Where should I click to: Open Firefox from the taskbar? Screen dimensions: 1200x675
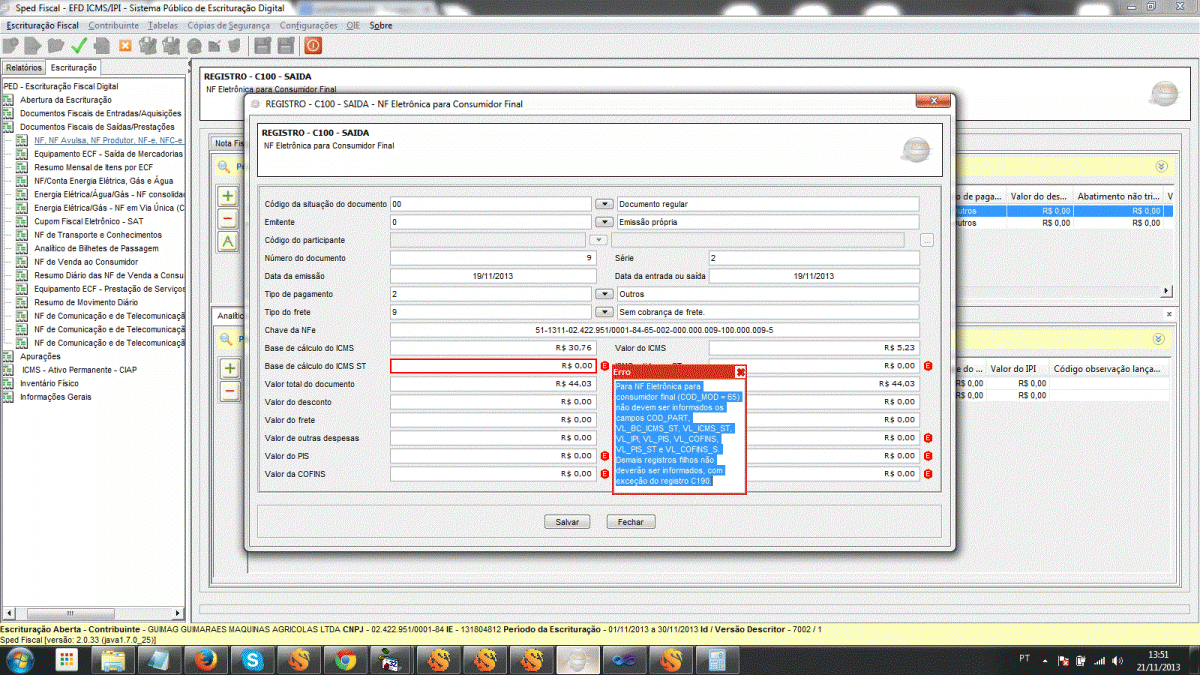(x=206, y=660)
